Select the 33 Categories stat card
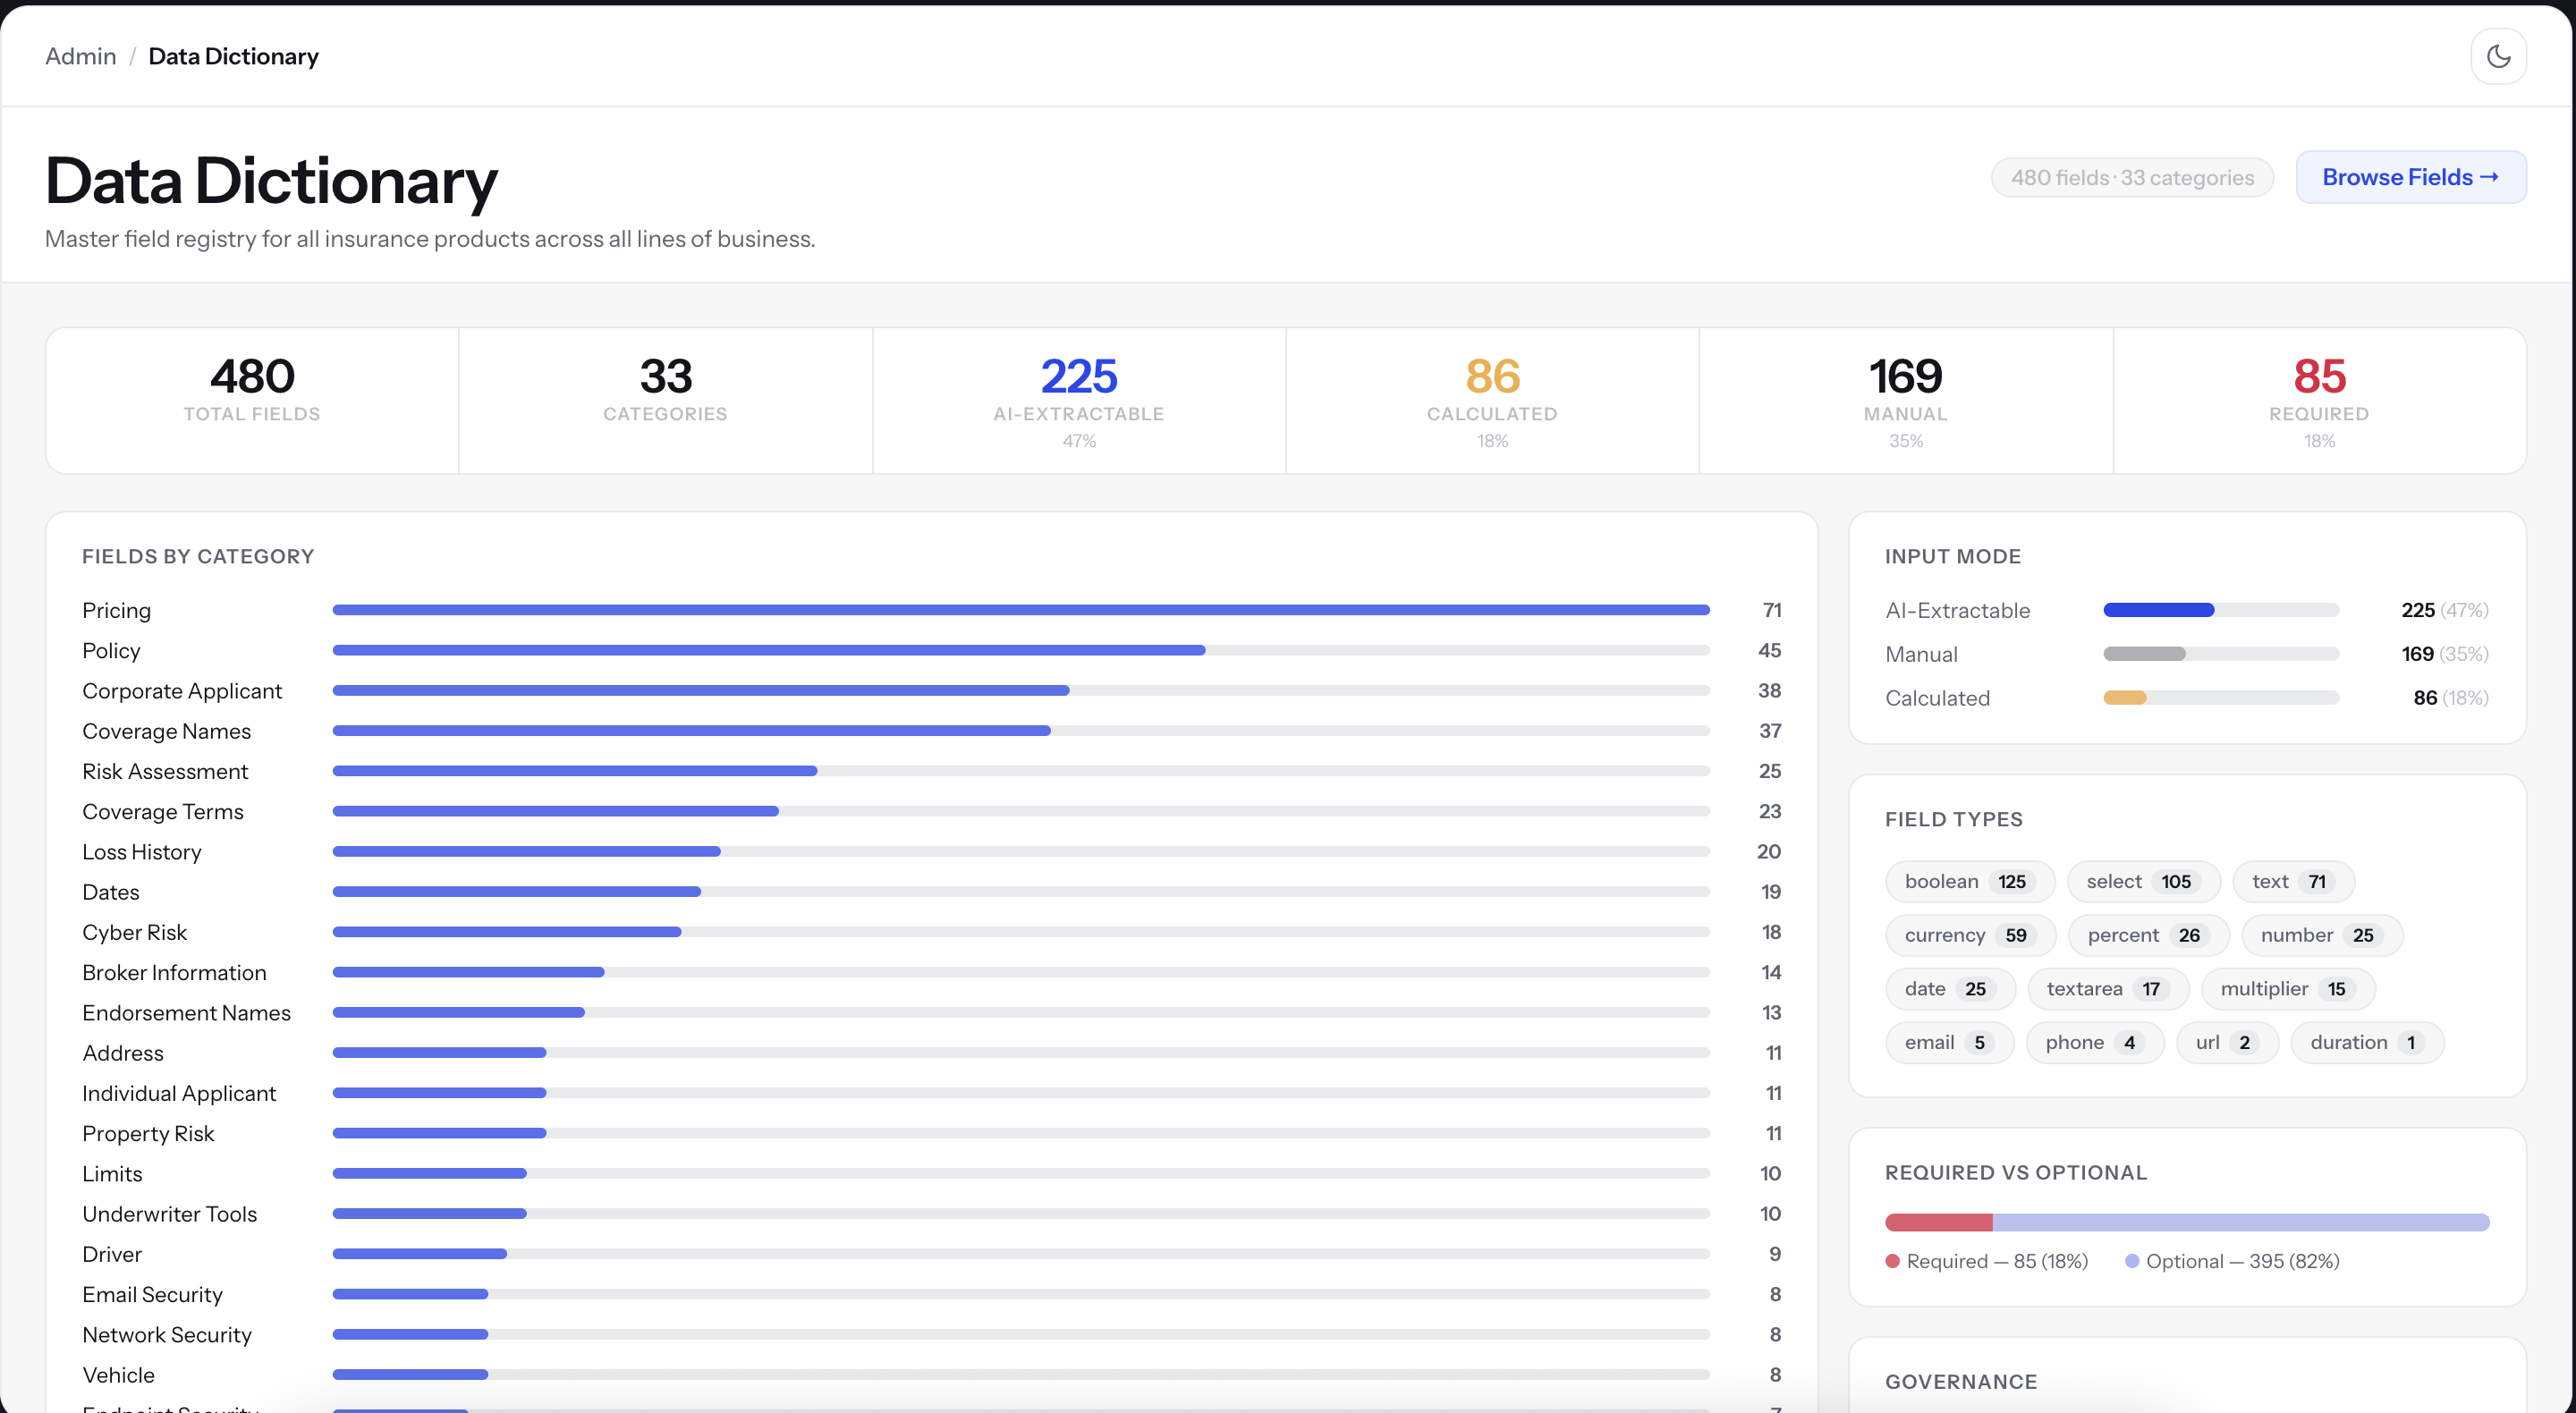This screenshot has height=1413, width=2576. click(x=665, y=400)
